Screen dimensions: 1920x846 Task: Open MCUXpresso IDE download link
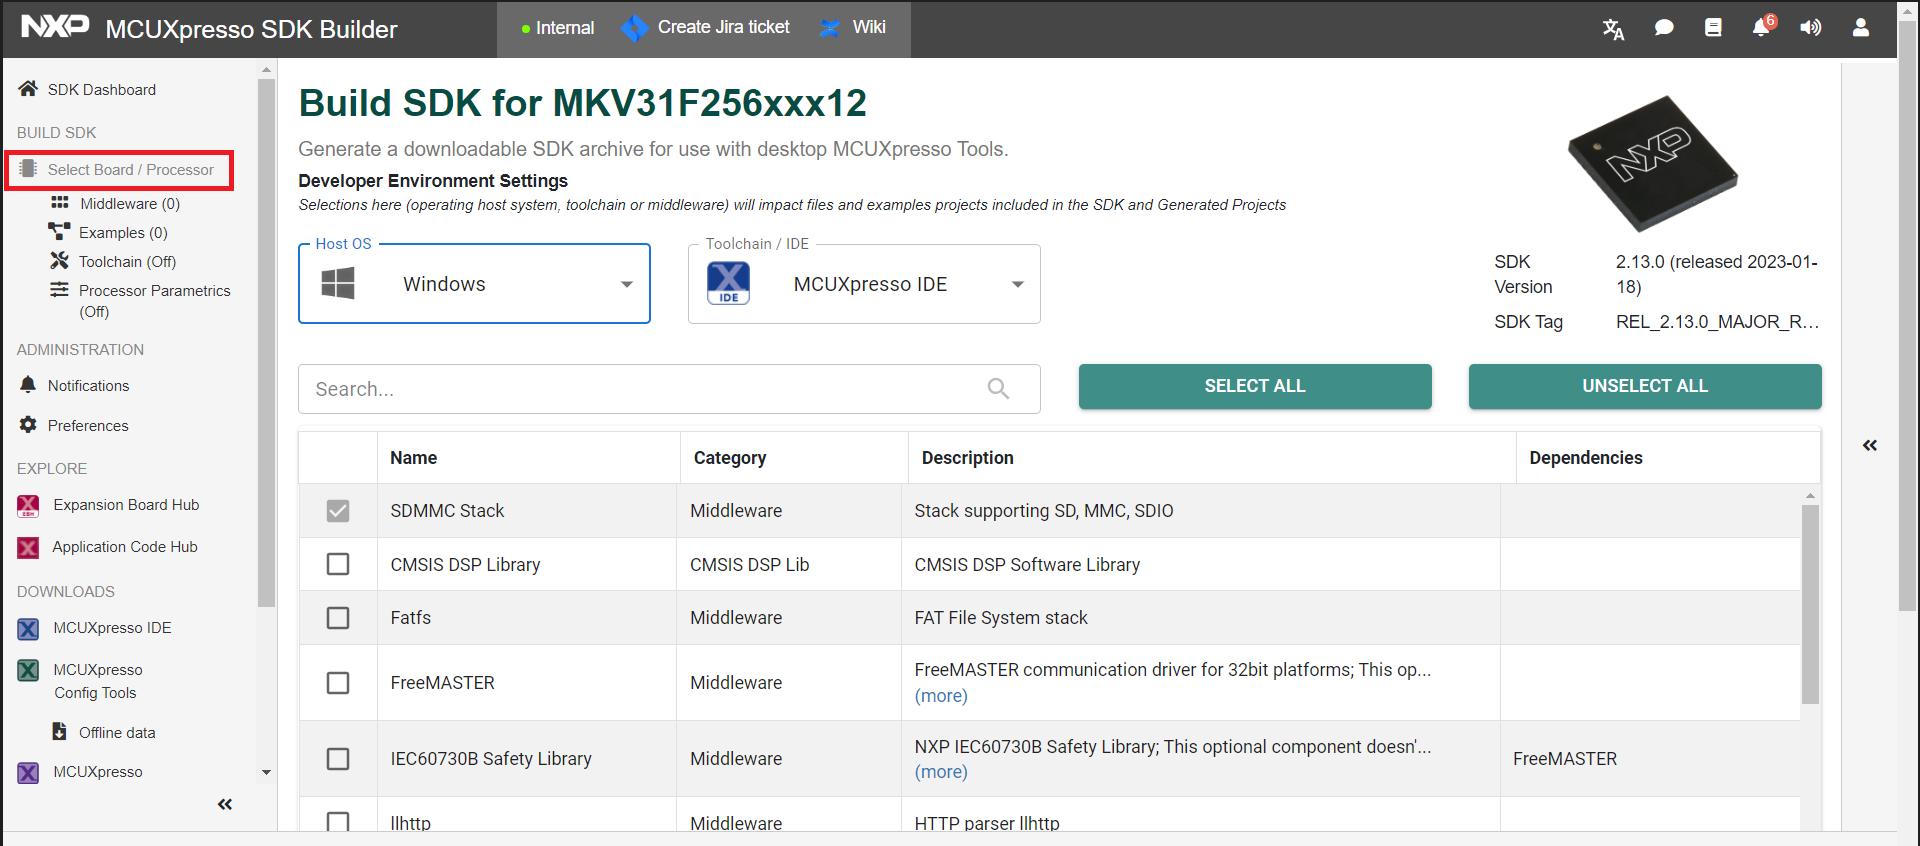(95, 628)
